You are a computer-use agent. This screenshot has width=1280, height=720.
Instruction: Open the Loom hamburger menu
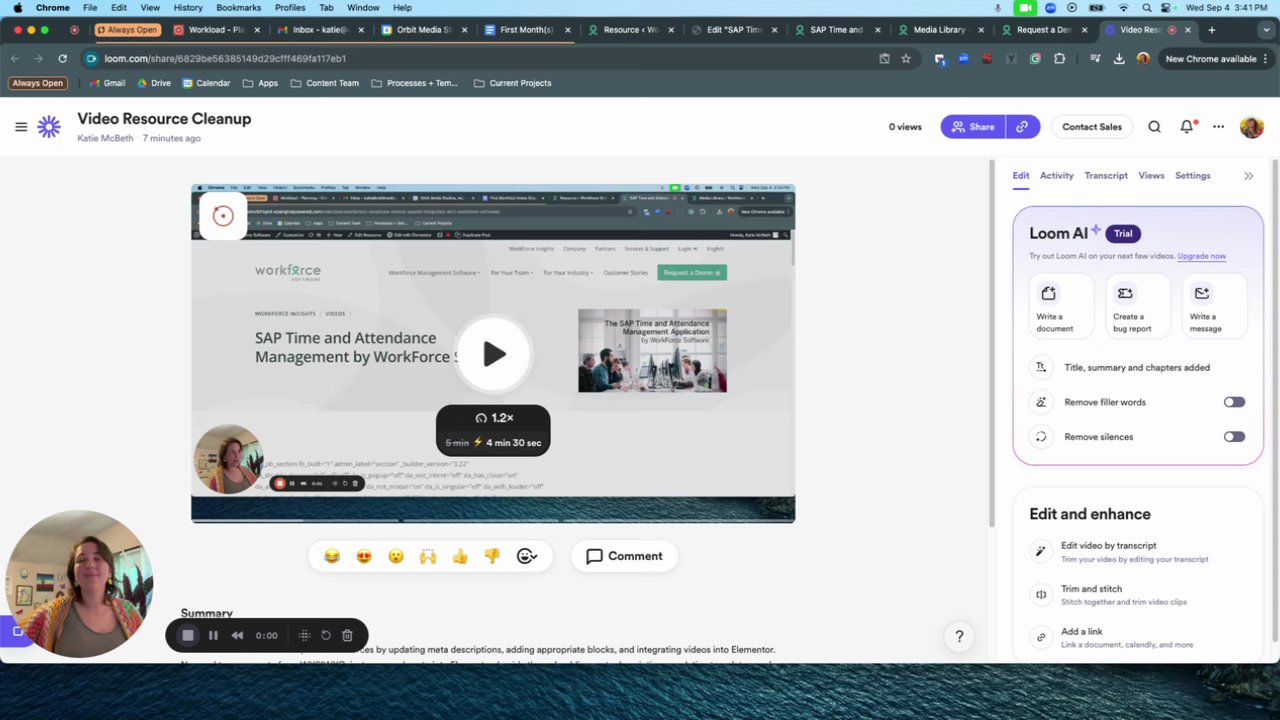coord(21,127)
